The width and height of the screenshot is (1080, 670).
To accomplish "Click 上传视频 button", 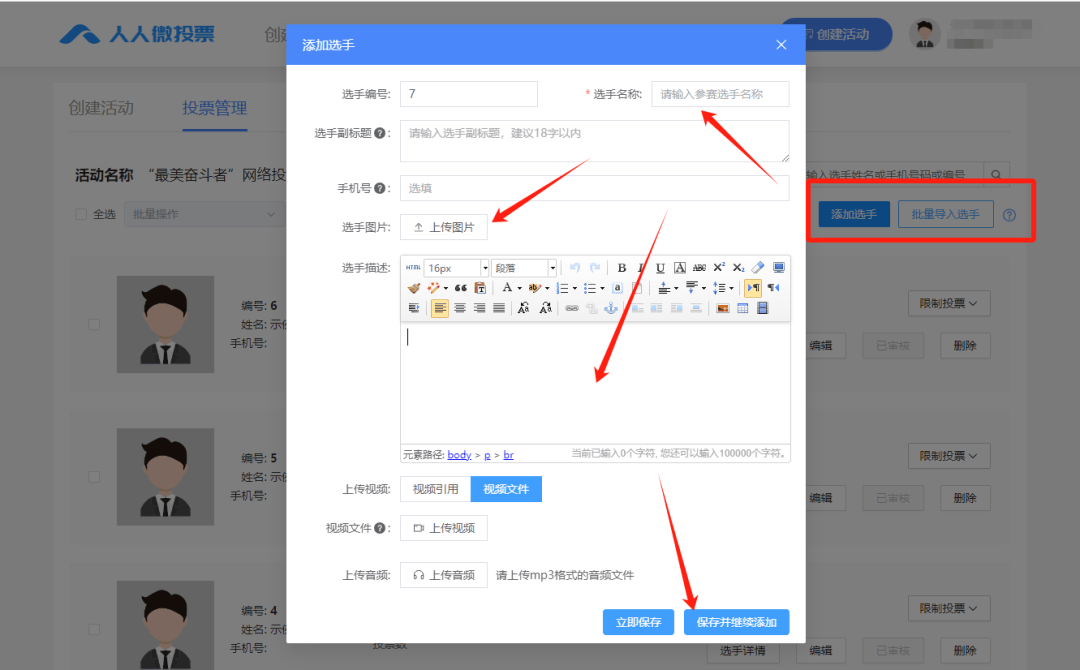I will (x=444, y=528).
